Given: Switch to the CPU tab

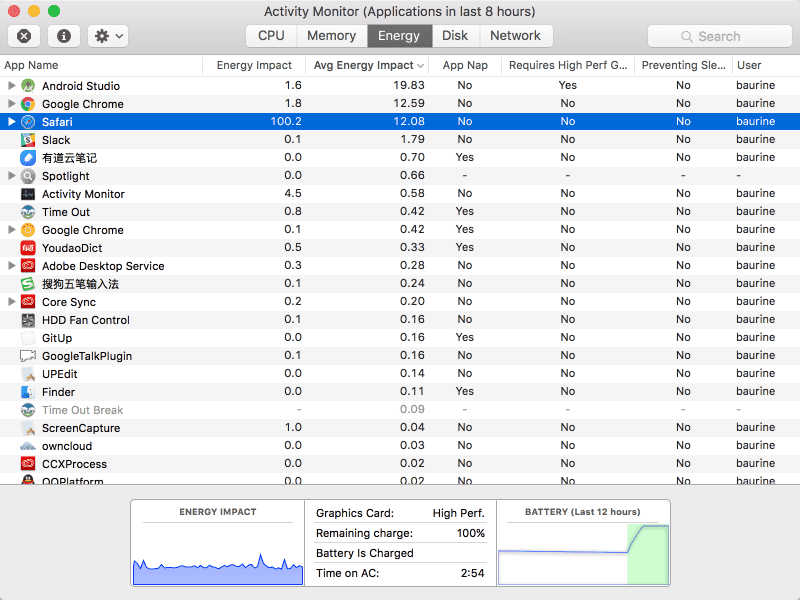Looking at the screenshot, I should (x=271, y=36).
